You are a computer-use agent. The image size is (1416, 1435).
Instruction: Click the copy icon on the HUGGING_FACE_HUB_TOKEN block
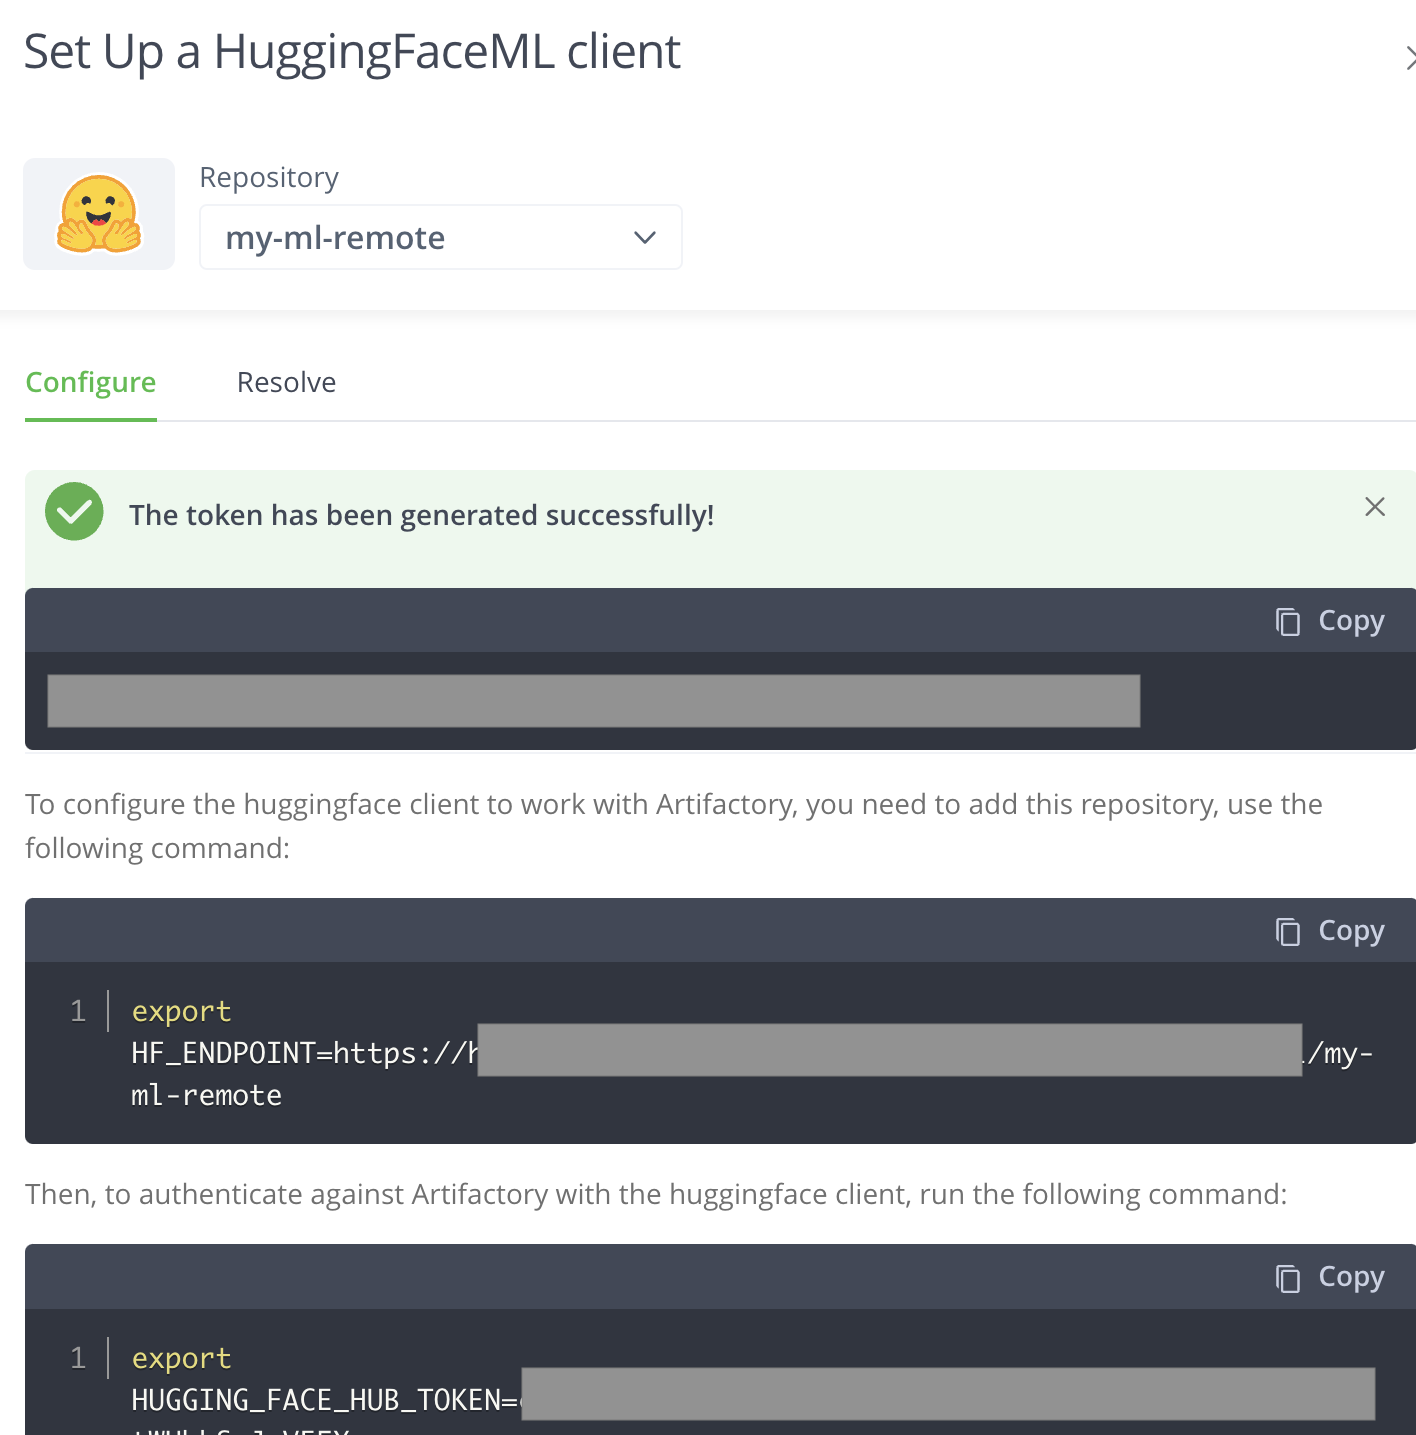click(x=1287, y=1276)
